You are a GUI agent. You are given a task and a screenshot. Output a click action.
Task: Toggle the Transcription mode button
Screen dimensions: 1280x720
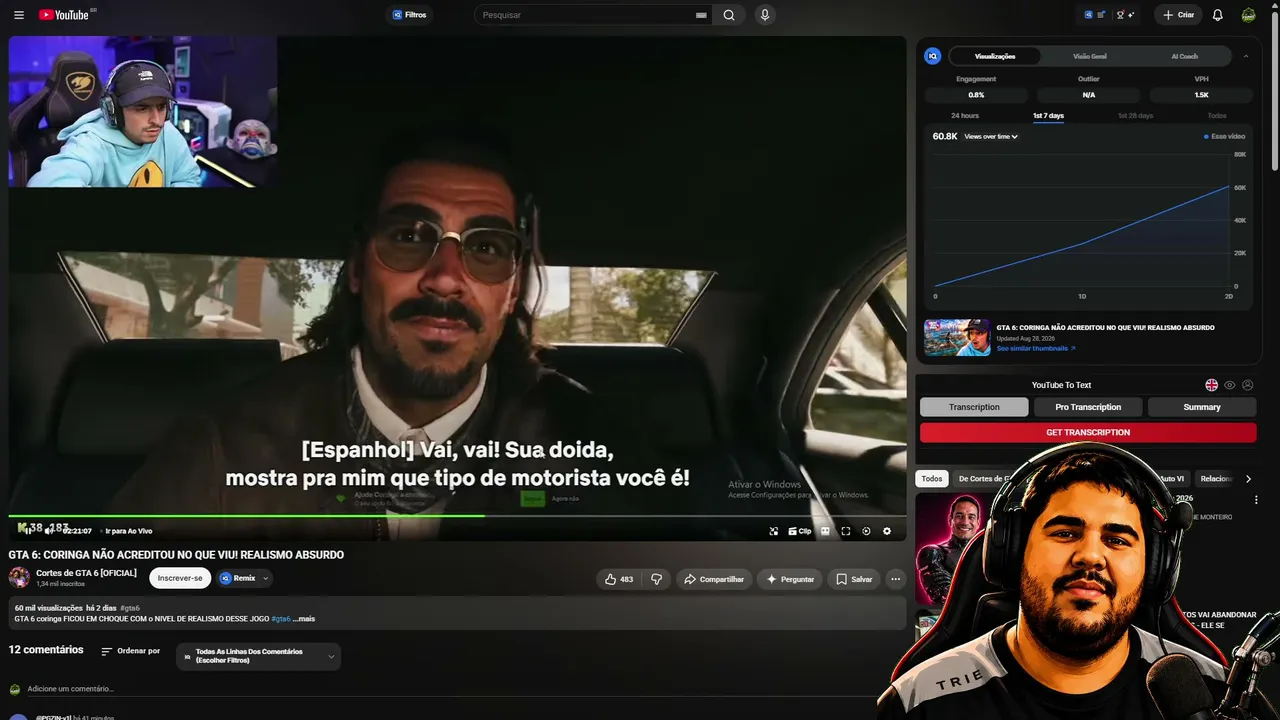974,407
